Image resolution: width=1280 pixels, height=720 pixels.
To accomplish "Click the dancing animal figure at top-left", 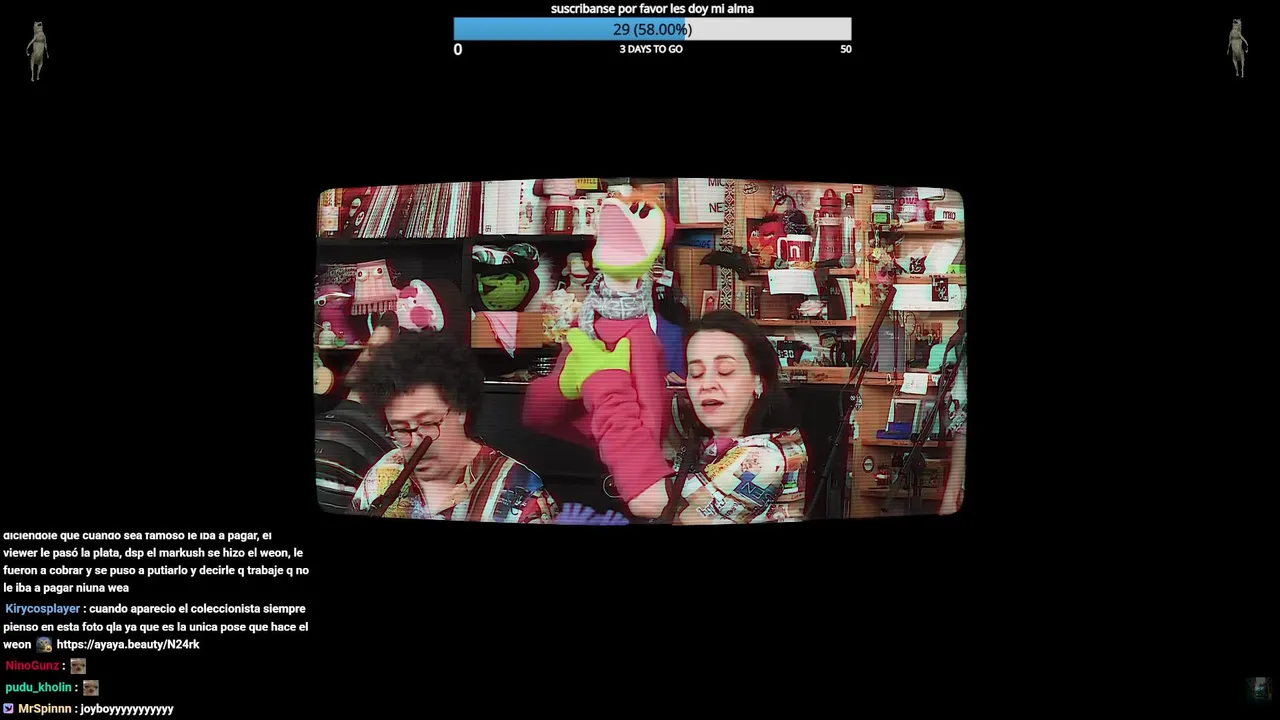I will tap(38, 50).
